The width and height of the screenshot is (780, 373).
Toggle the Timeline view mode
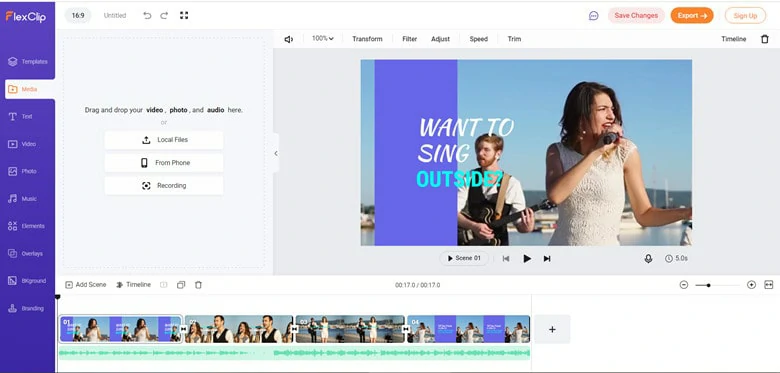pos(133,285)
